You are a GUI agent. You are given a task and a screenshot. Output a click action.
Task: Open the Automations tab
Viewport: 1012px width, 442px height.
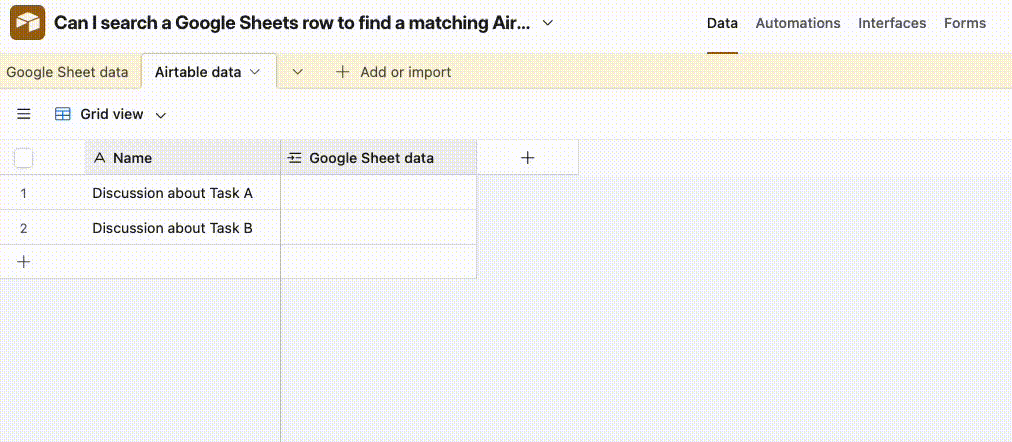(x=798, y=23)
